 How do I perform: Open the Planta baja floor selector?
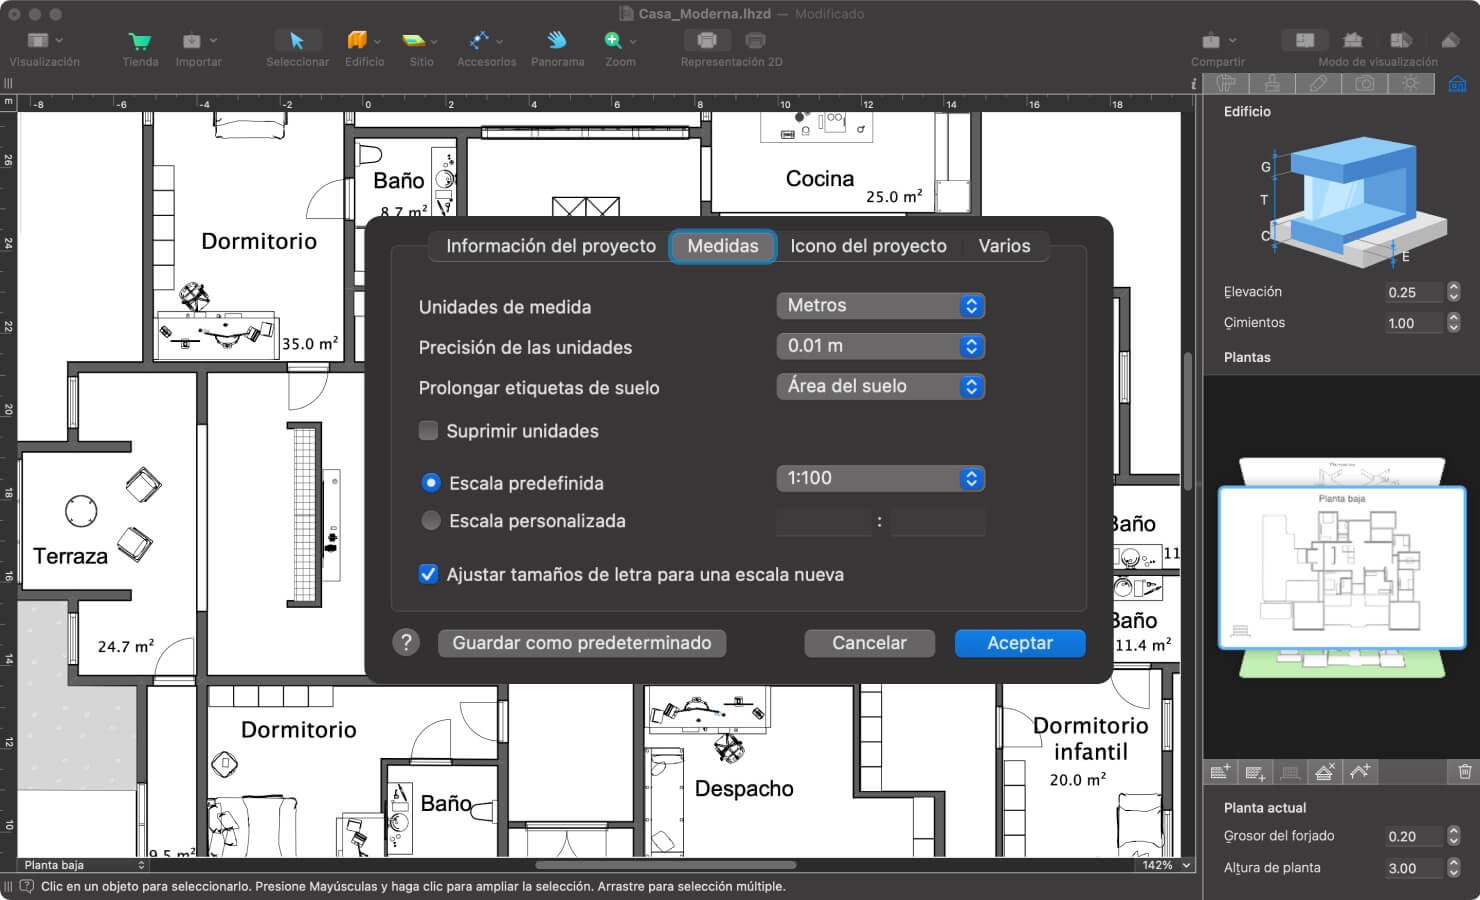[x=84, y=866]
